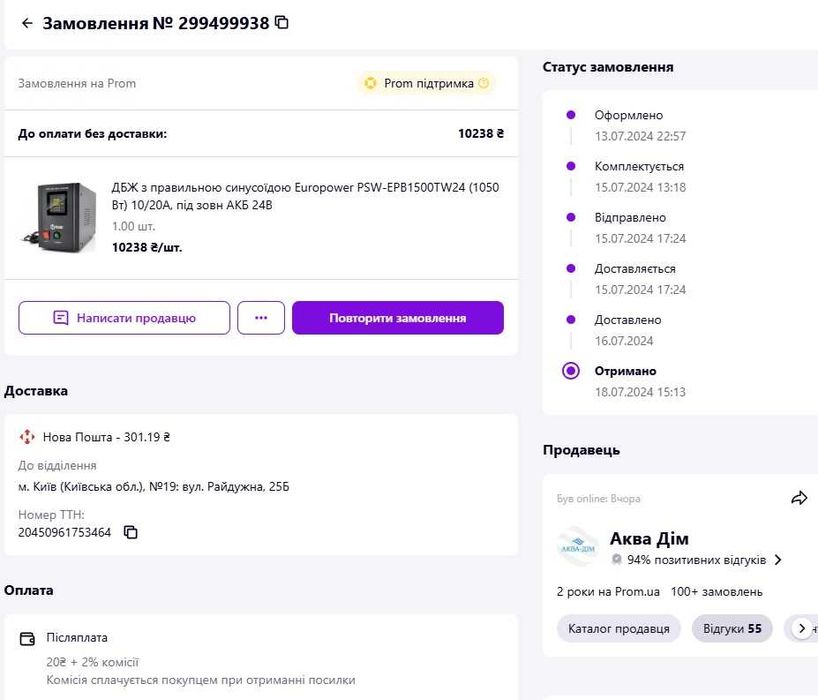
Task: Click Повторити замовлення button
Action: point(398,318)
